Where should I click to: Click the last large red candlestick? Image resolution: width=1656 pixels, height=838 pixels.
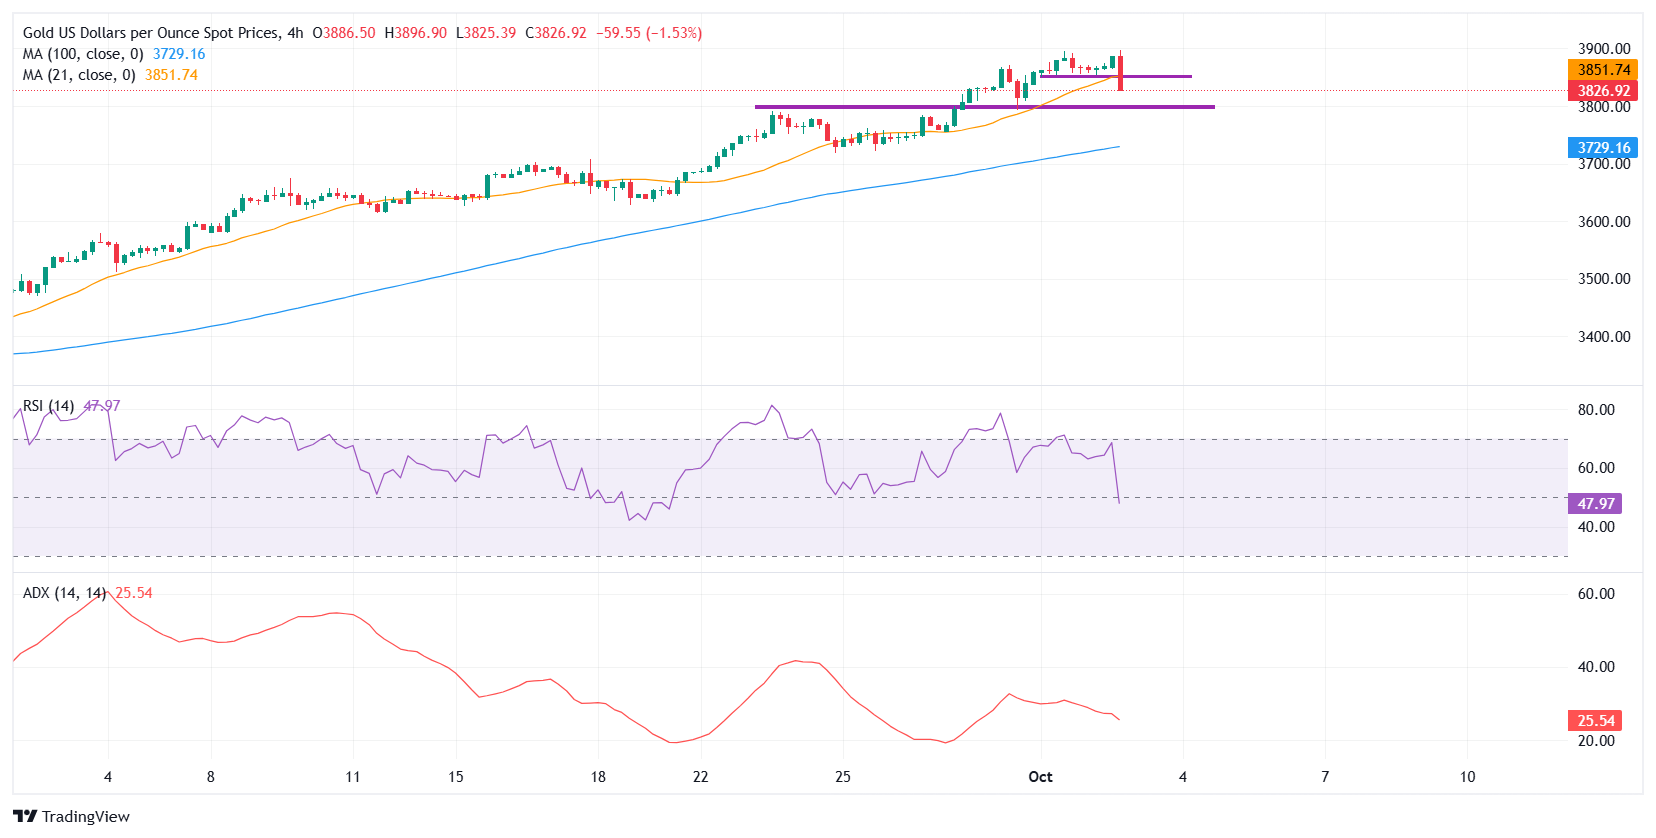tap(1121, 73)
